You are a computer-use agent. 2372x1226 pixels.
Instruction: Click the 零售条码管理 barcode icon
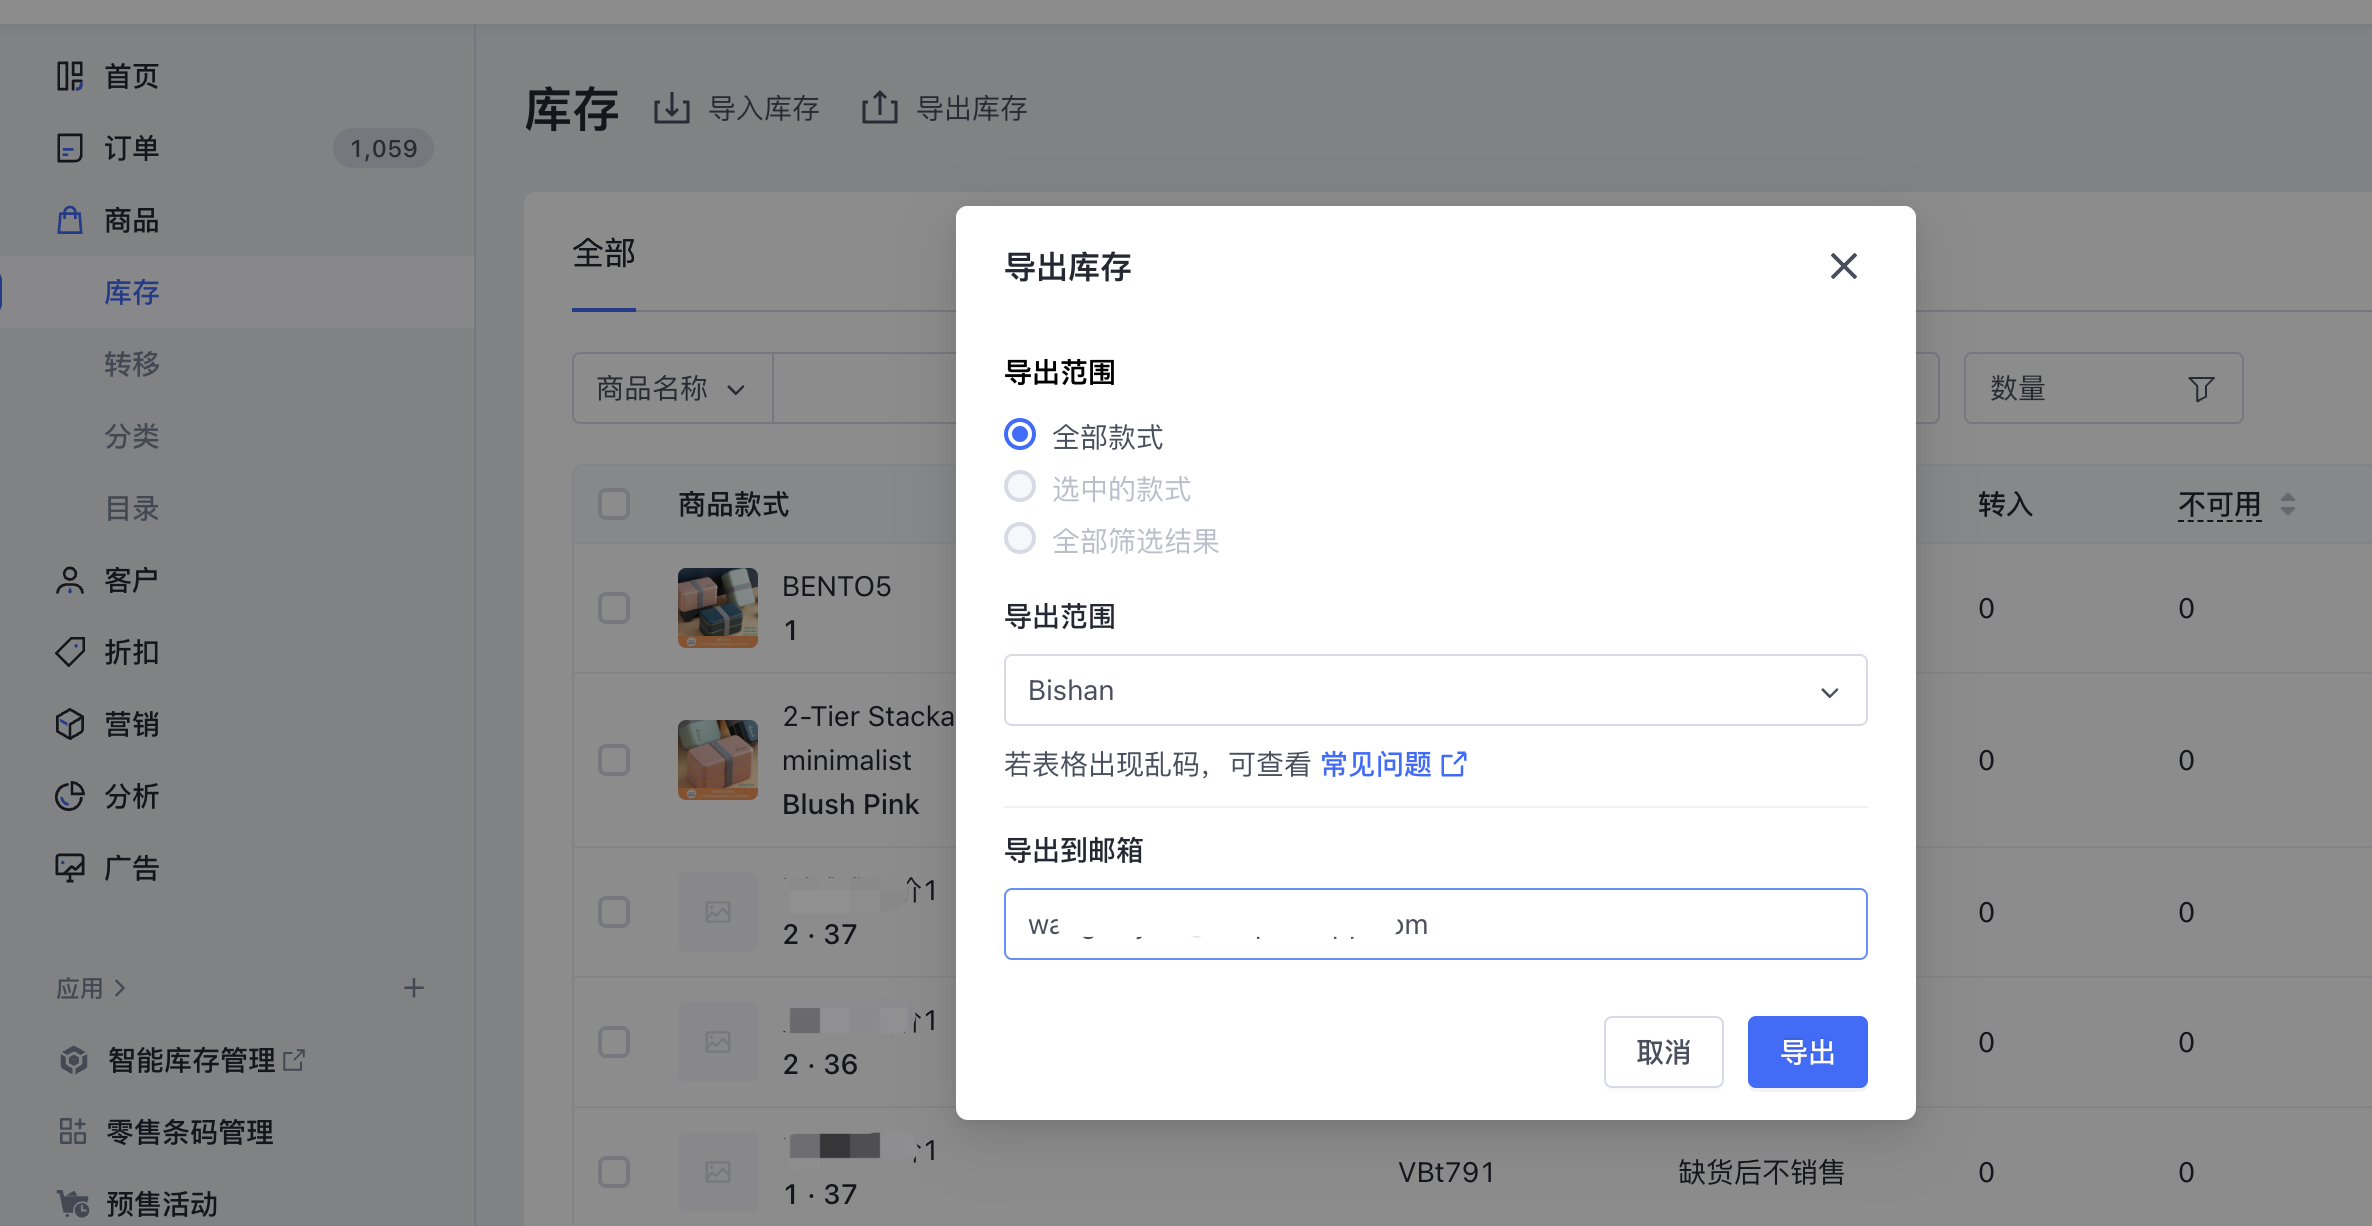(73, 1132)
